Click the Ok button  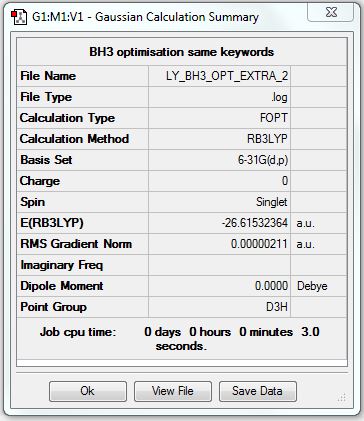click(88, 391)
